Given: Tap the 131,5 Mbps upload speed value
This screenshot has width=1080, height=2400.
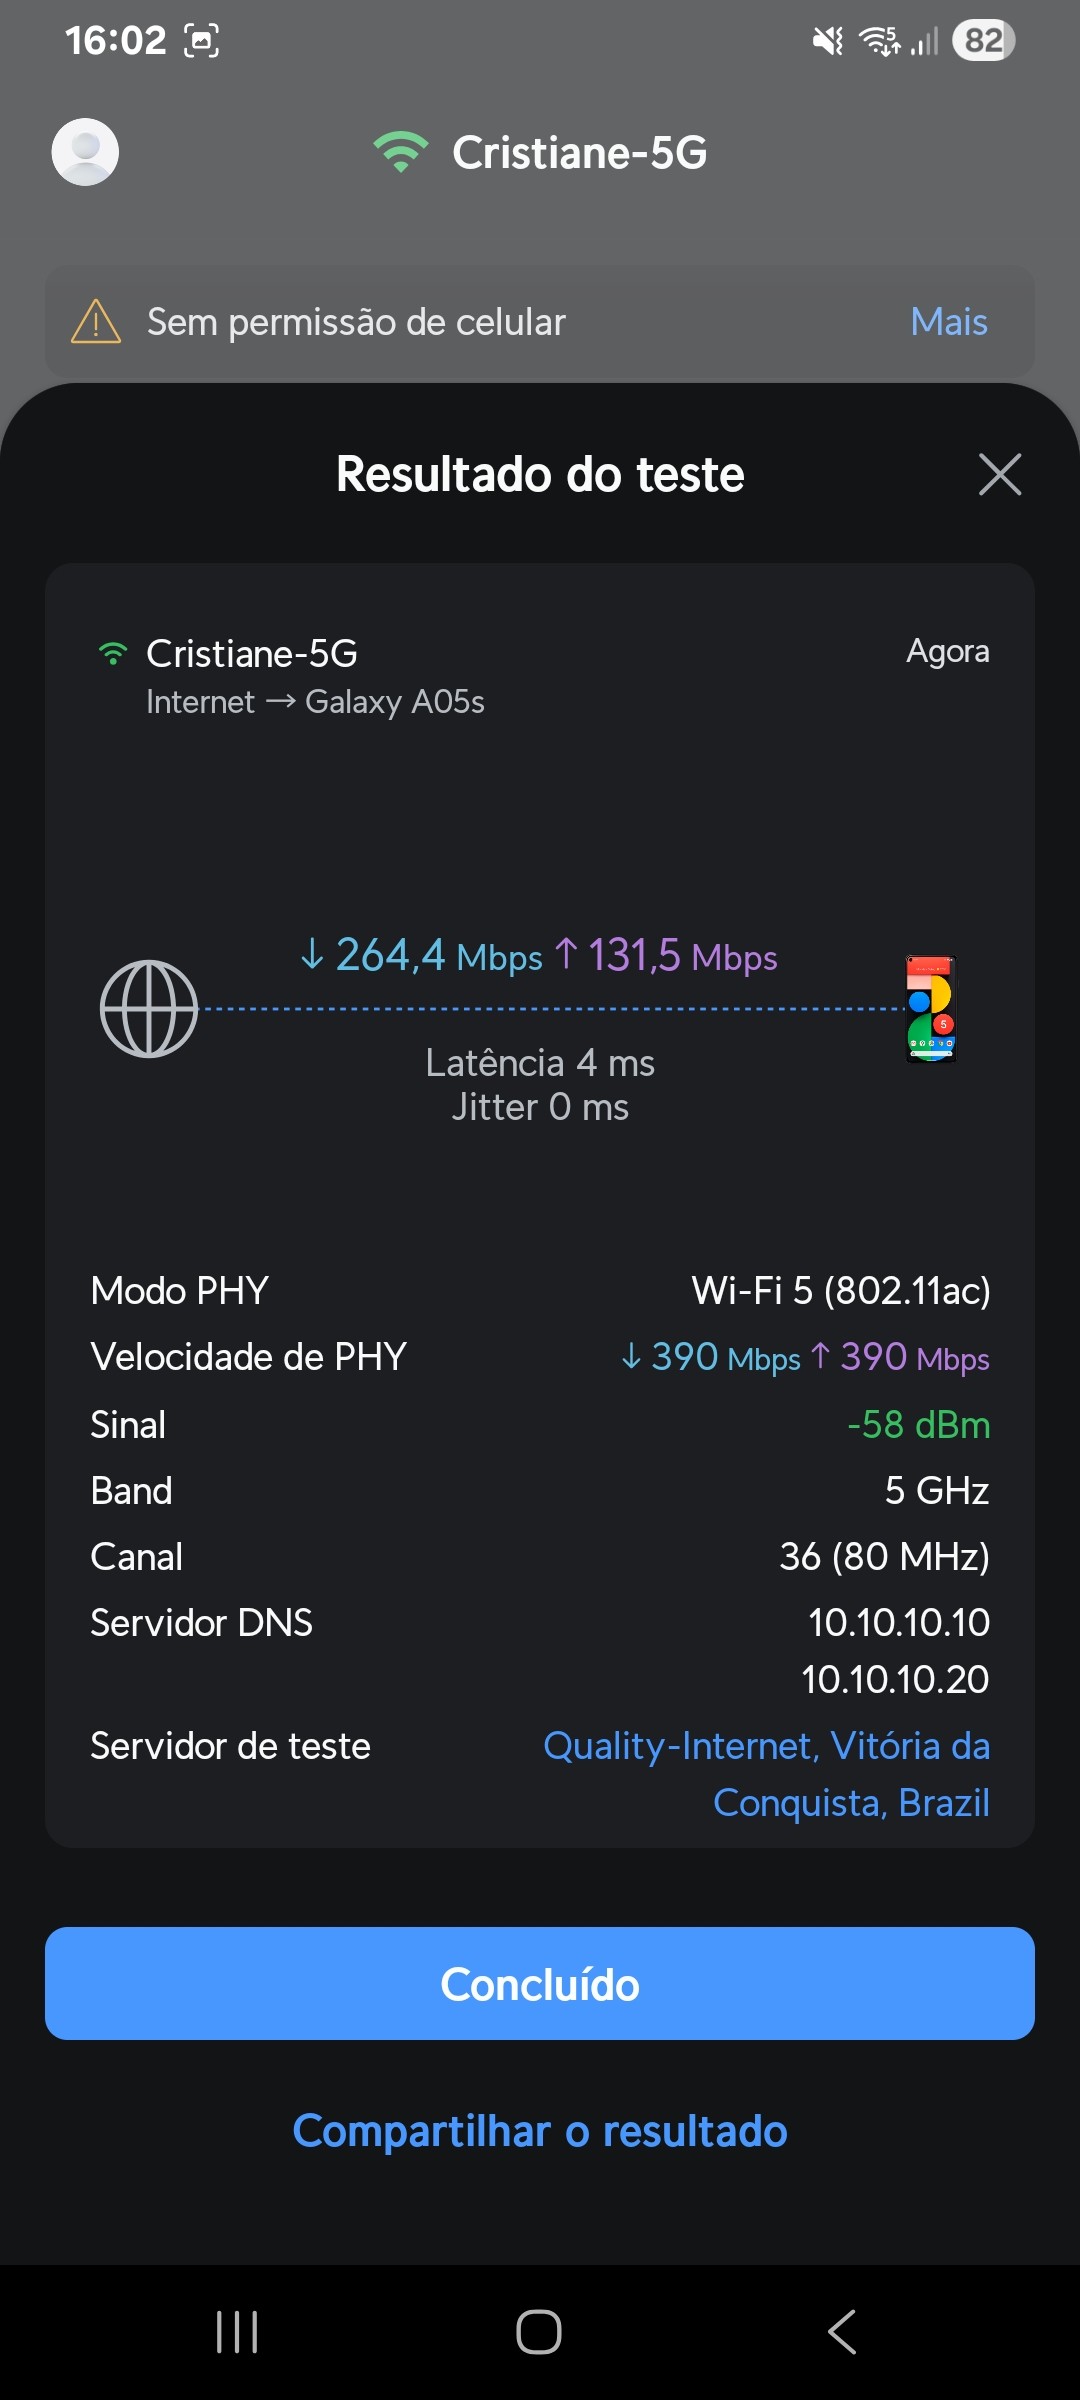Looking at the screenshot, I should coord(667,955).
